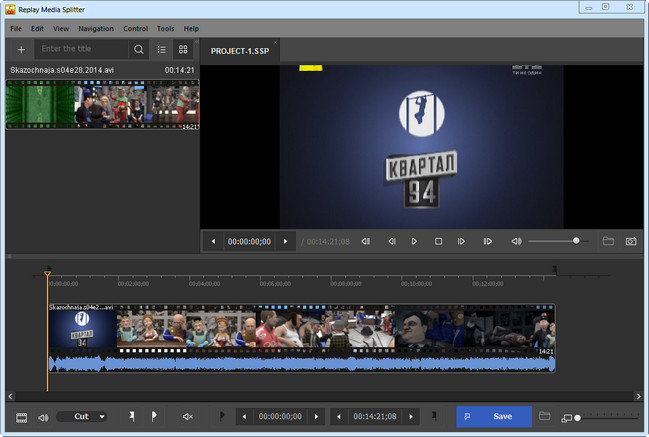Click the Cut button
649x437 pixels.
click(x=81, y=416)
